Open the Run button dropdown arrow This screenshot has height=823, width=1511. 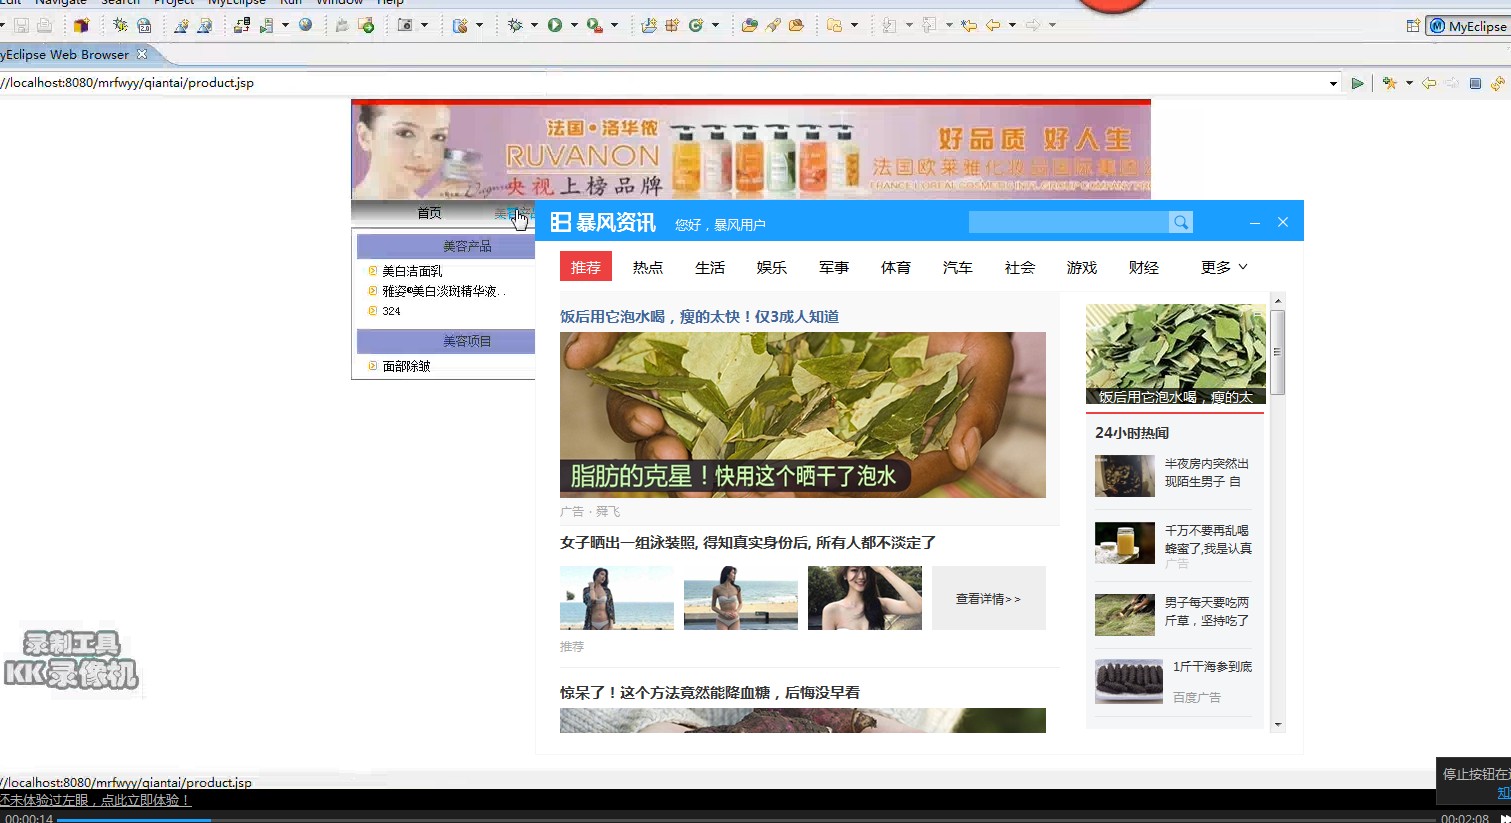pos(574,25)
